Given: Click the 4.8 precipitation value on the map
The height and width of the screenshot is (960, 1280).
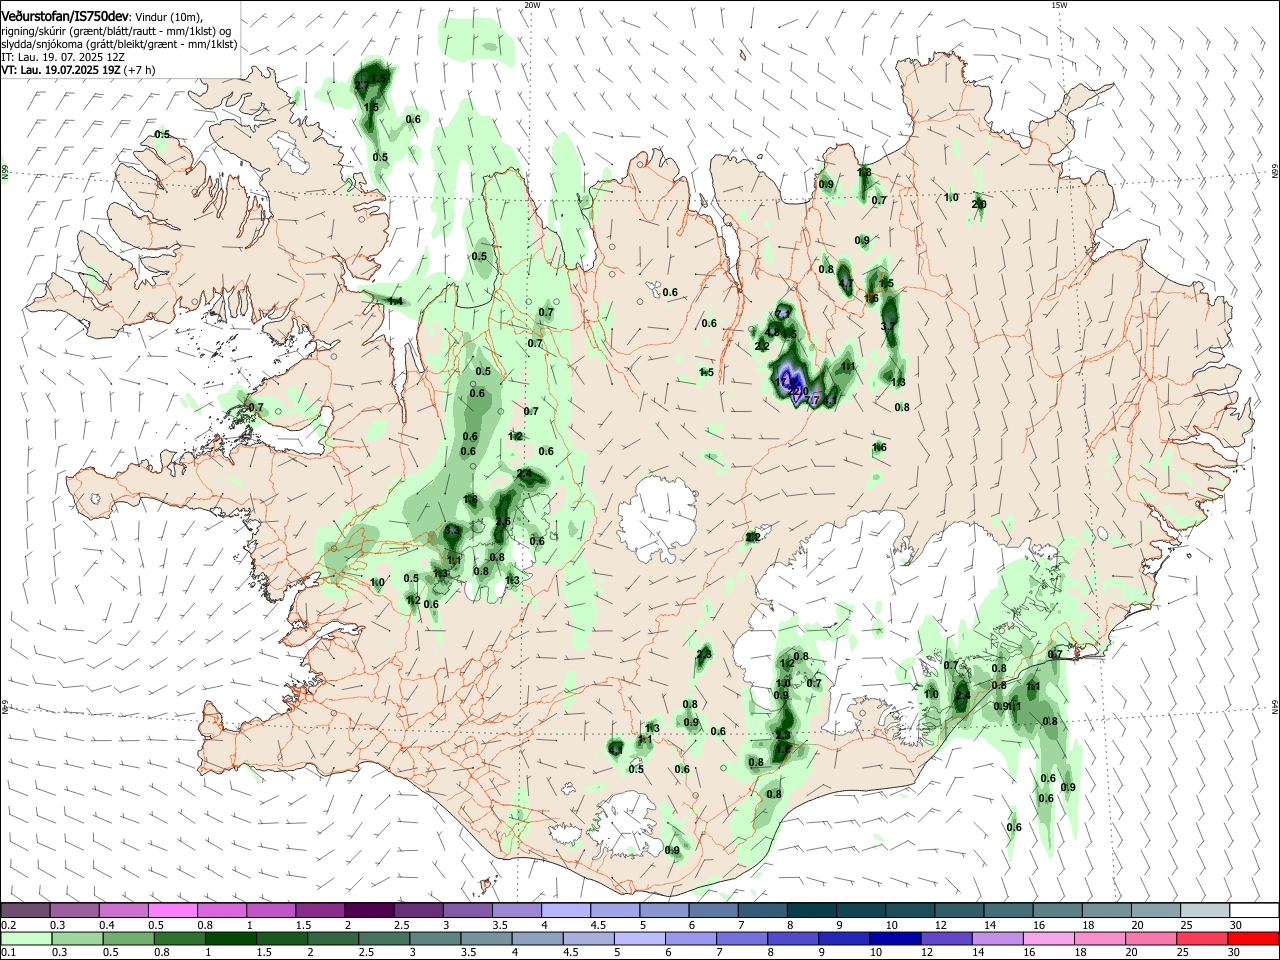Looking at the screenshot, I should pyautogui.click(x=772, y=332).
